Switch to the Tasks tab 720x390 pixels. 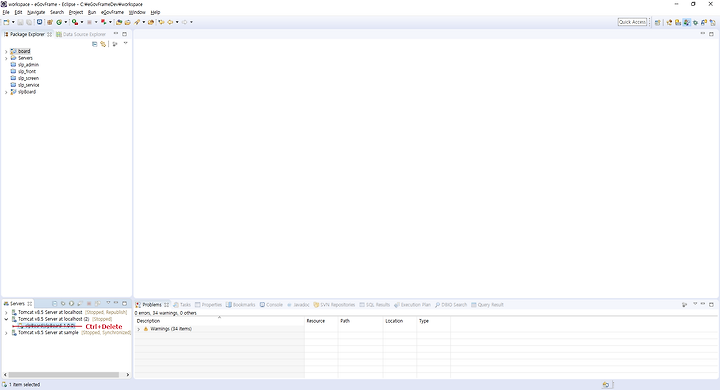point(182,305)
